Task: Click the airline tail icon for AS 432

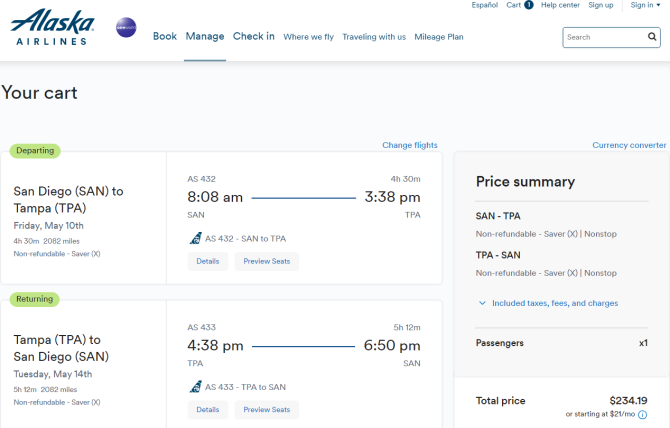Action: [x=195, y=238]
